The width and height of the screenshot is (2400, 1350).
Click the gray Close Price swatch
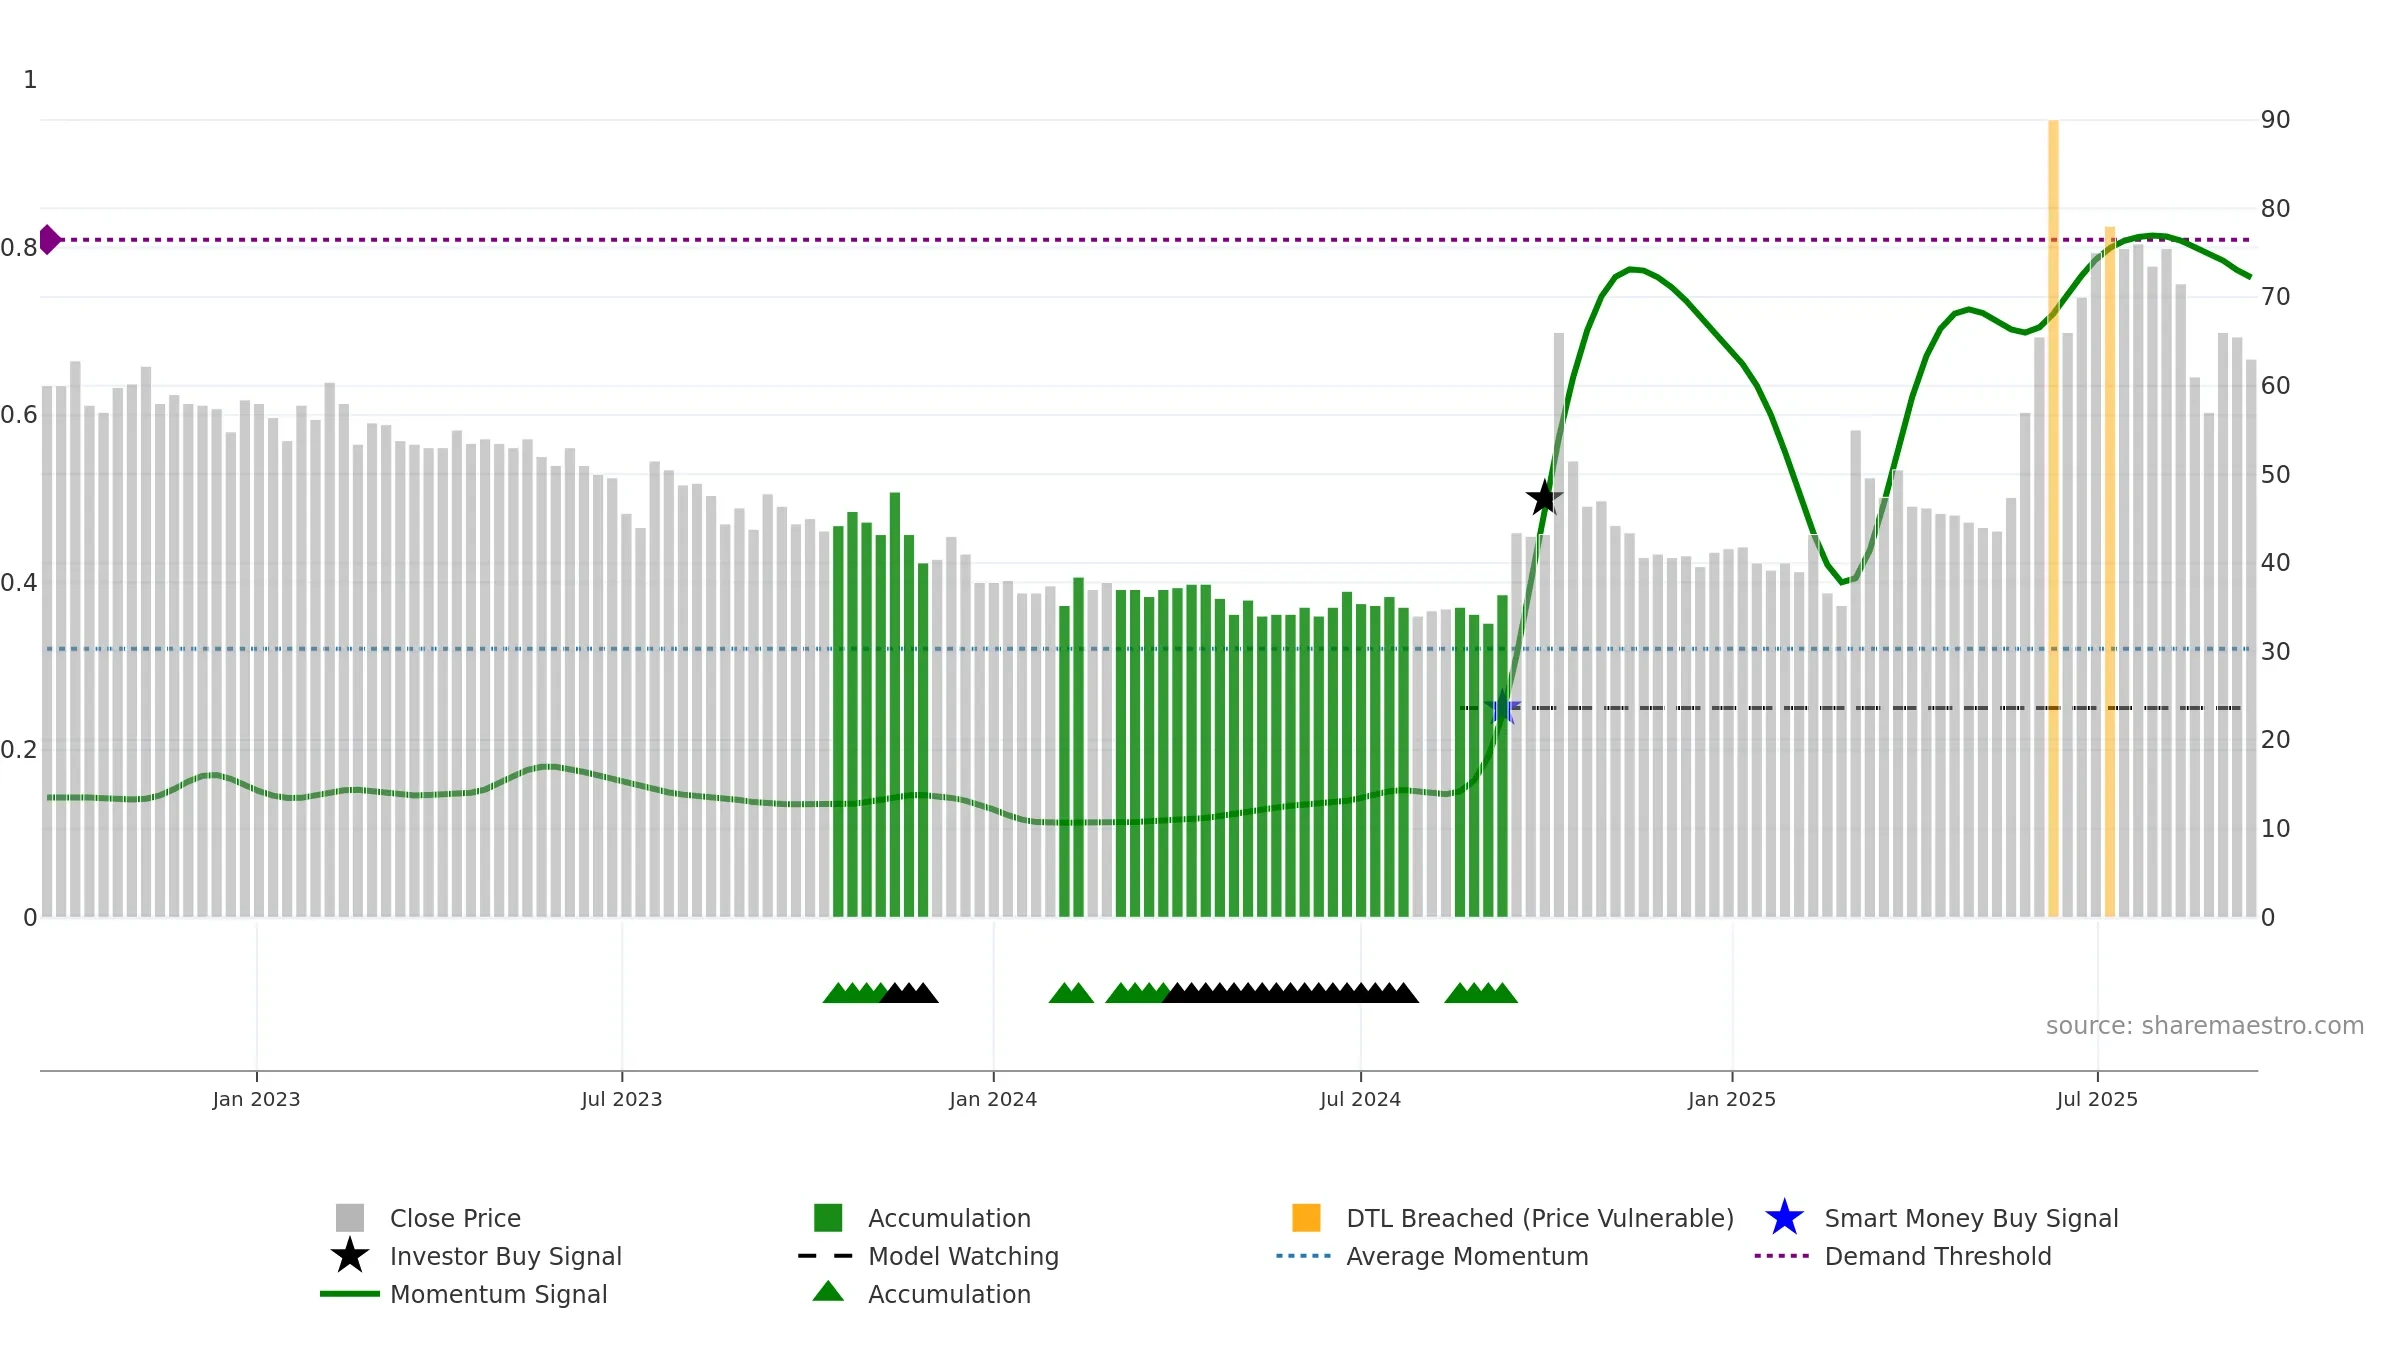(x=350, y=1218)
